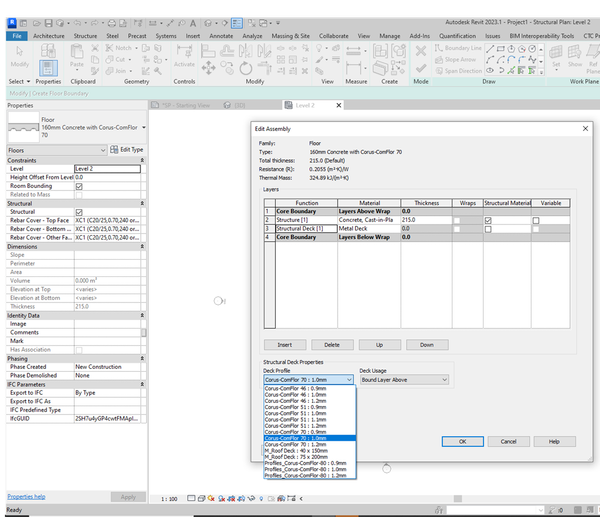Screen dimensions: 600x517
Task: Open the Structure ribbon tab
Action: 86,35
